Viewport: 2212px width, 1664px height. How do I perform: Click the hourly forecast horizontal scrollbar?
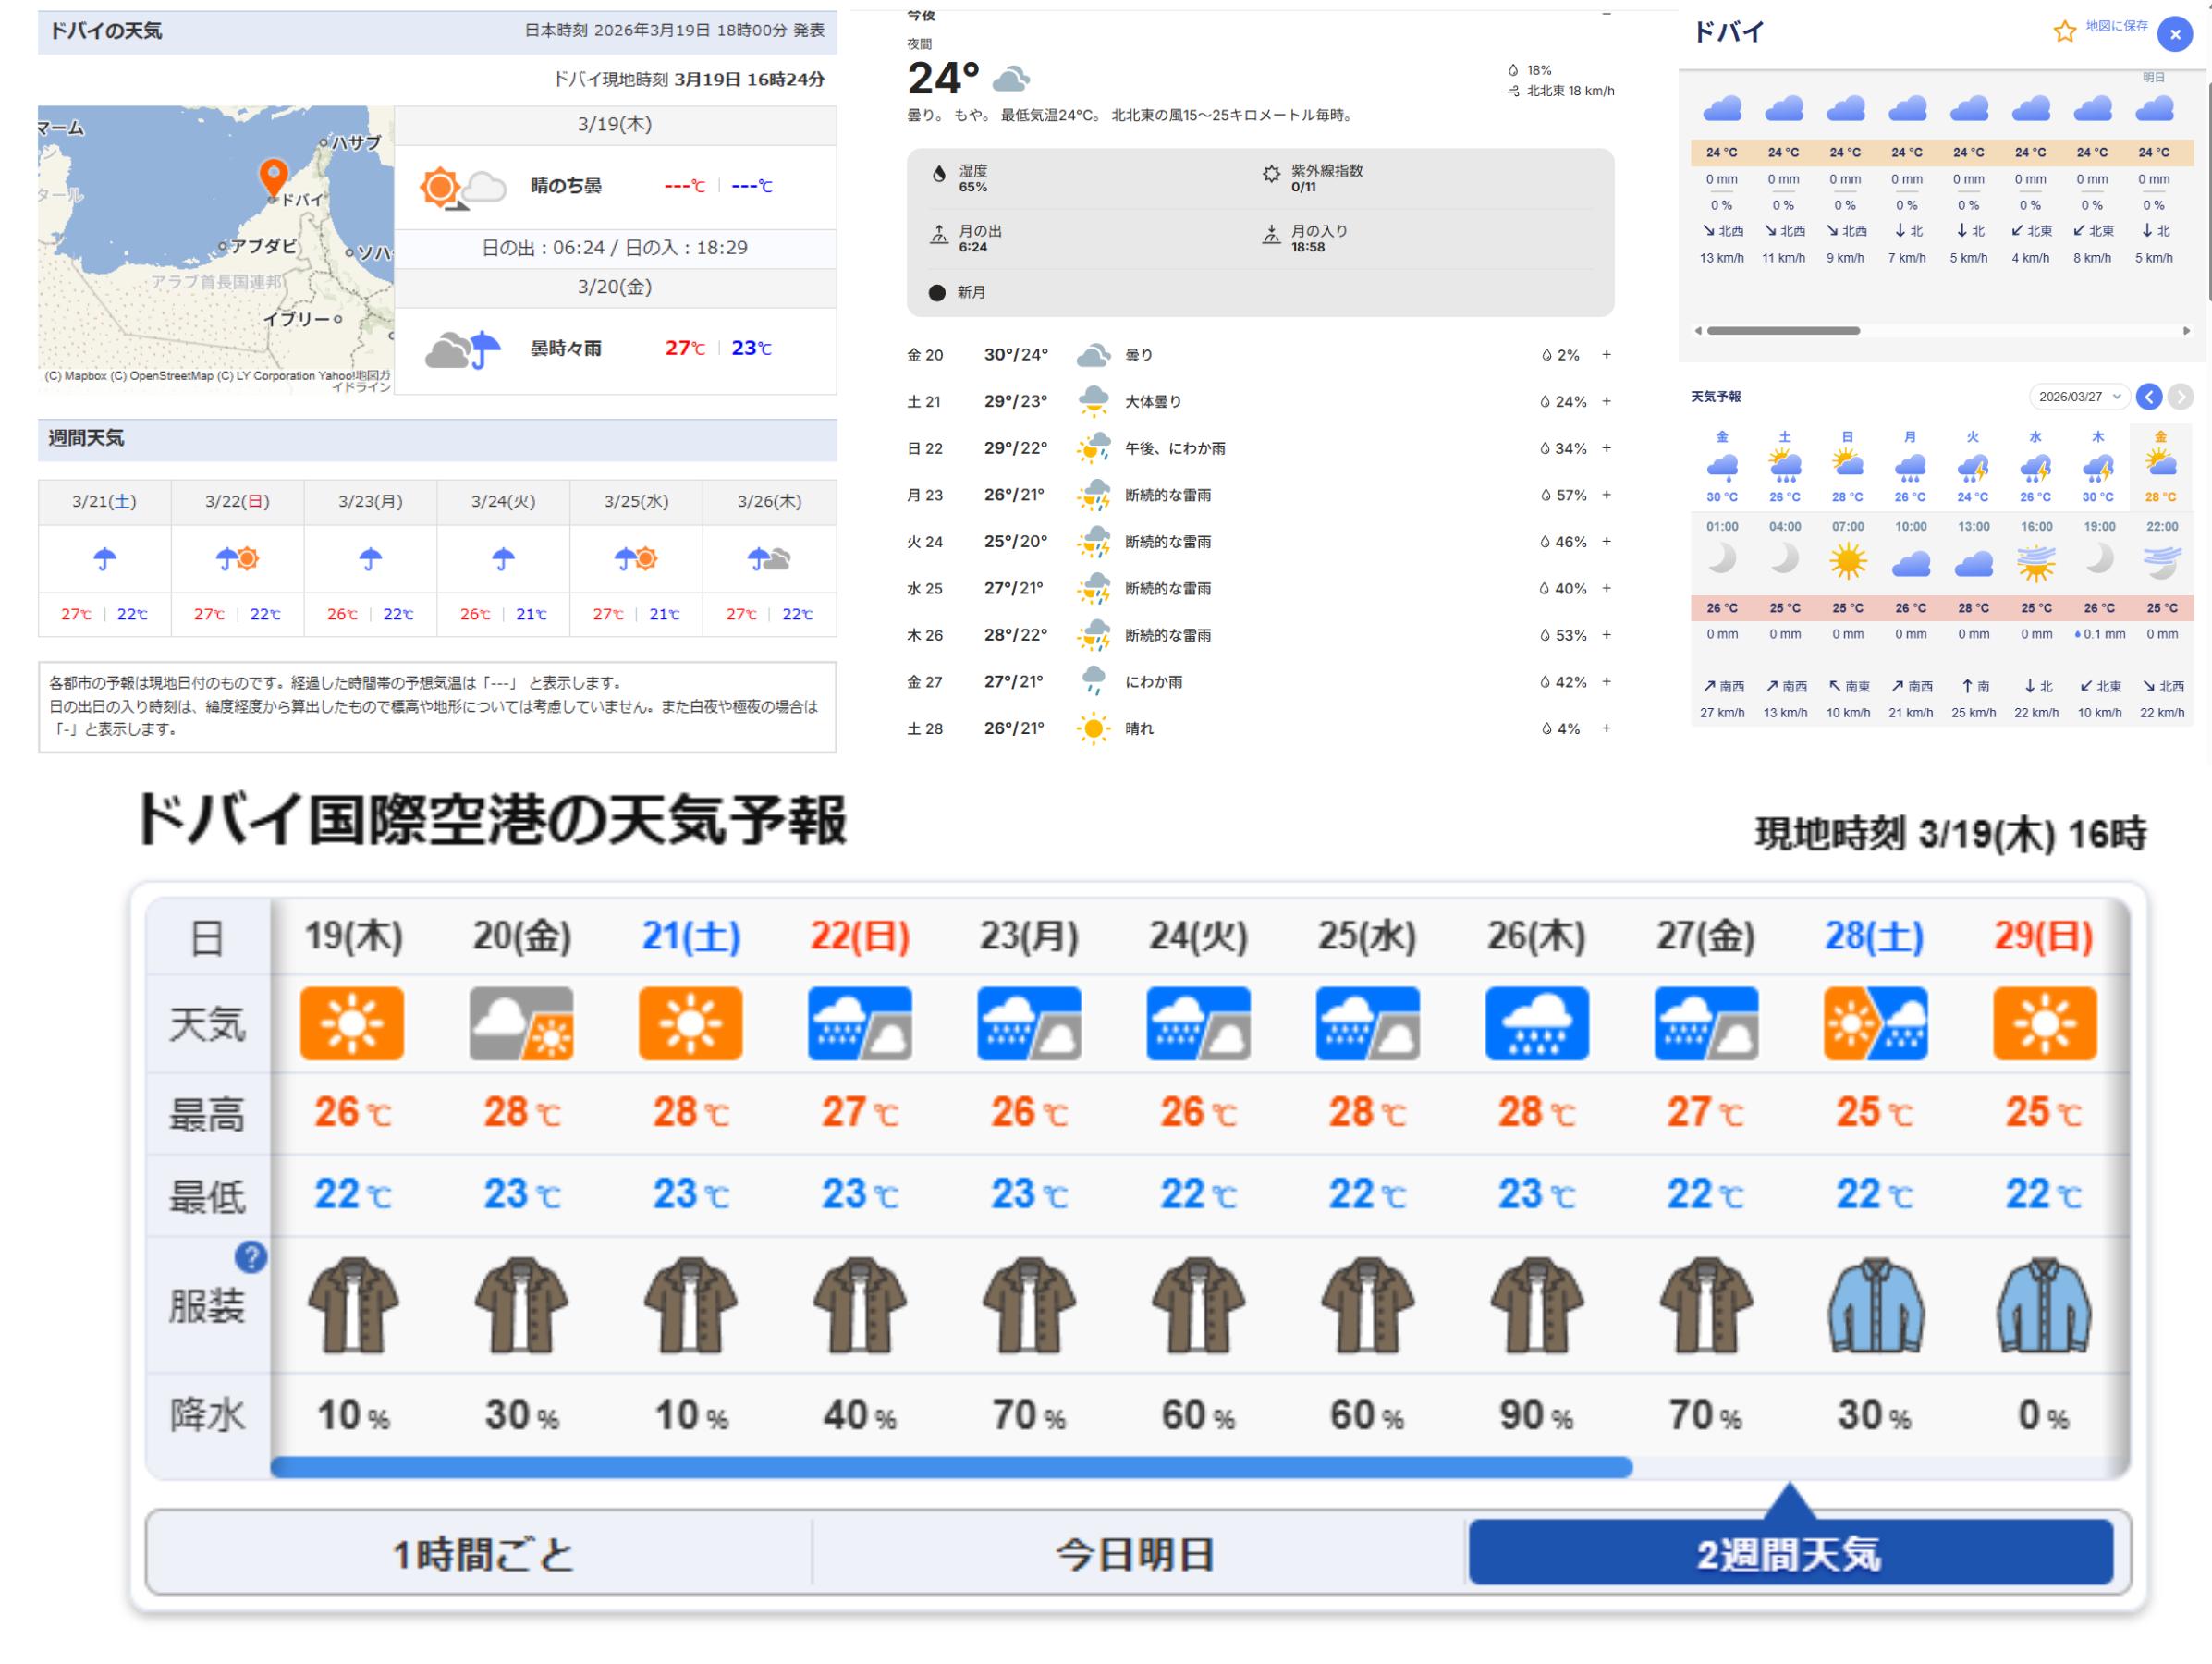click(x=1782, y=331)
